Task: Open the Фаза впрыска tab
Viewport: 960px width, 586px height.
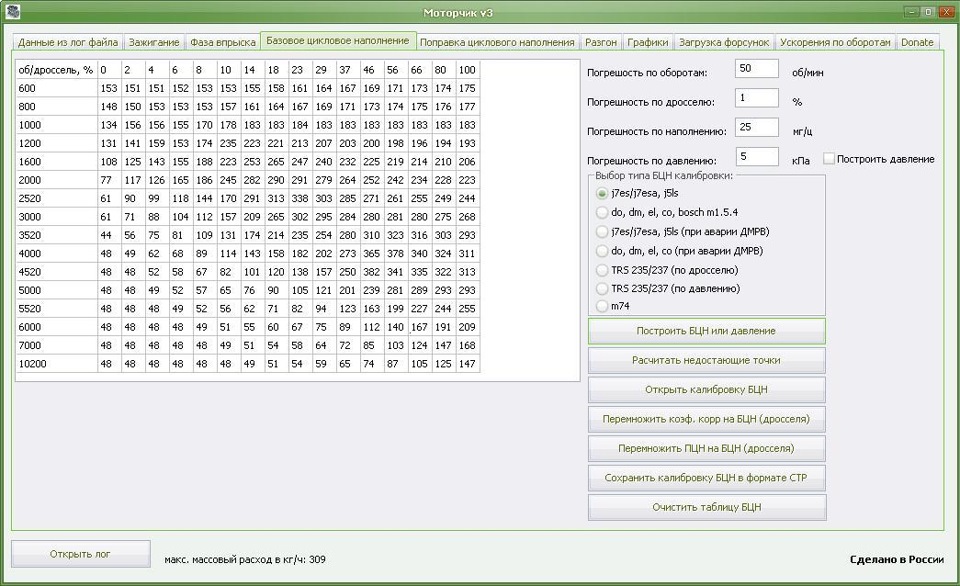Action: coord(222,42)
